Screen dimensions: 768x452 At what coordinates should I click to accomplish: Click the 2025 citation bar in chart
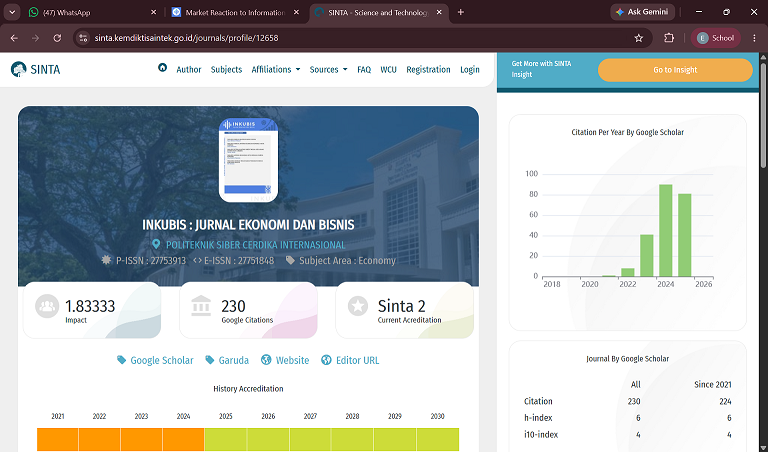[685, 235]
